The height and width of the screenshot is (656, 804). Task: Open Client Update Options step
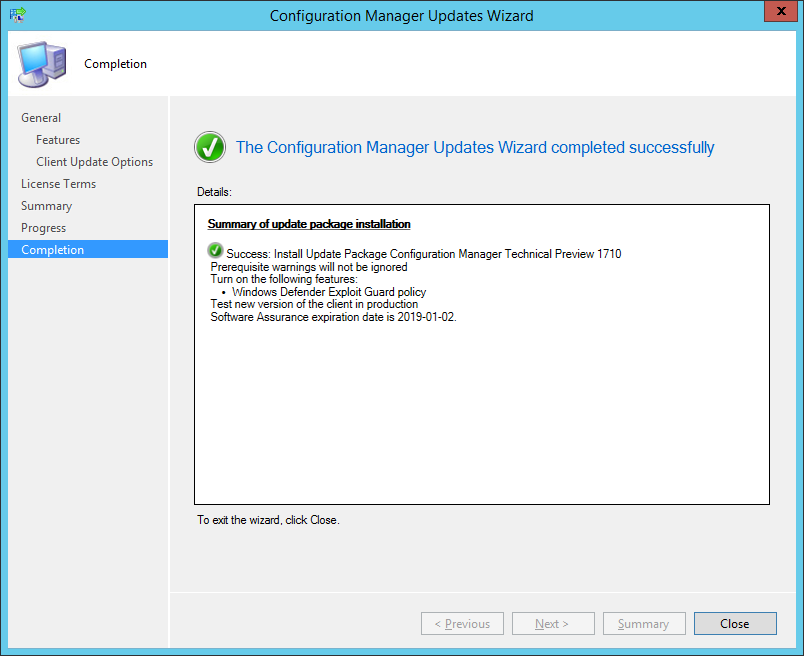click(x=94, y=162)
